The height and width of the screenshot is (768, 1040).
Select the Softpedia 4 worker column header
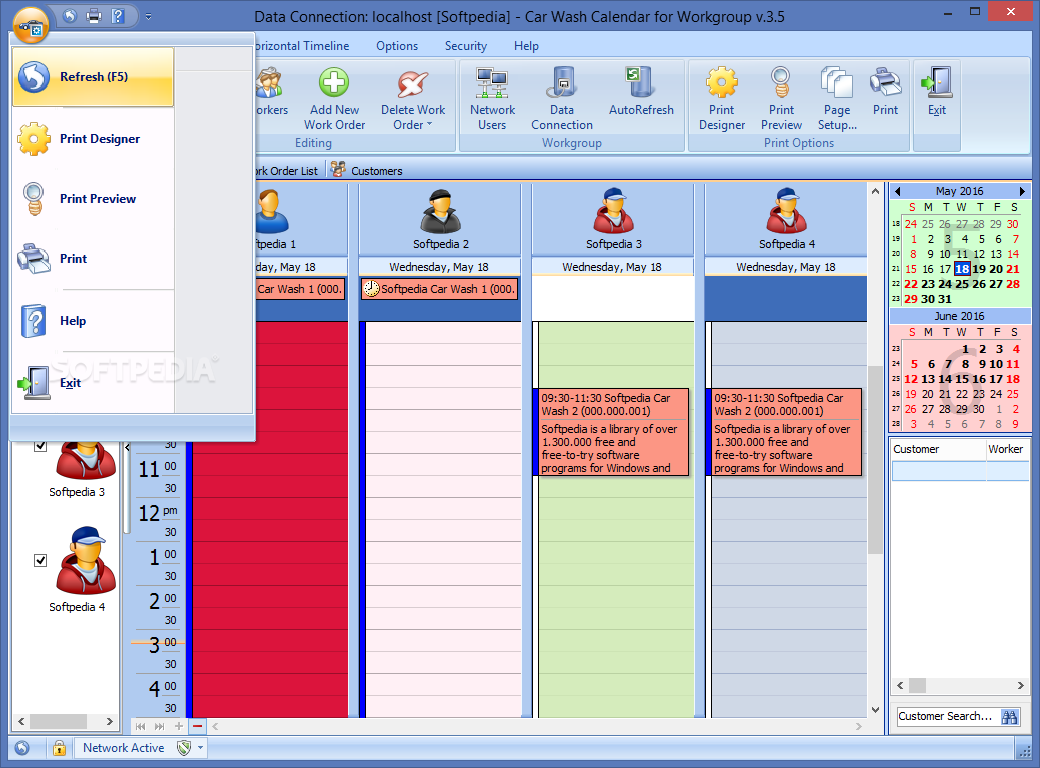787,219
